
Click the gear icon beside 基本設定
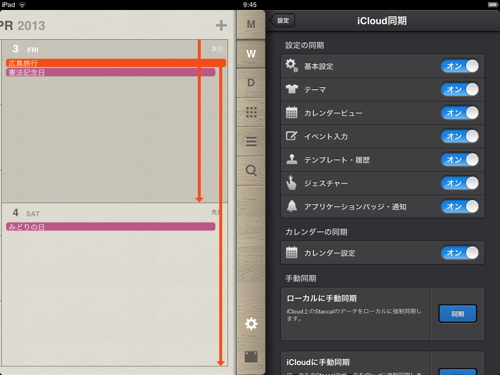click(292, 65)
